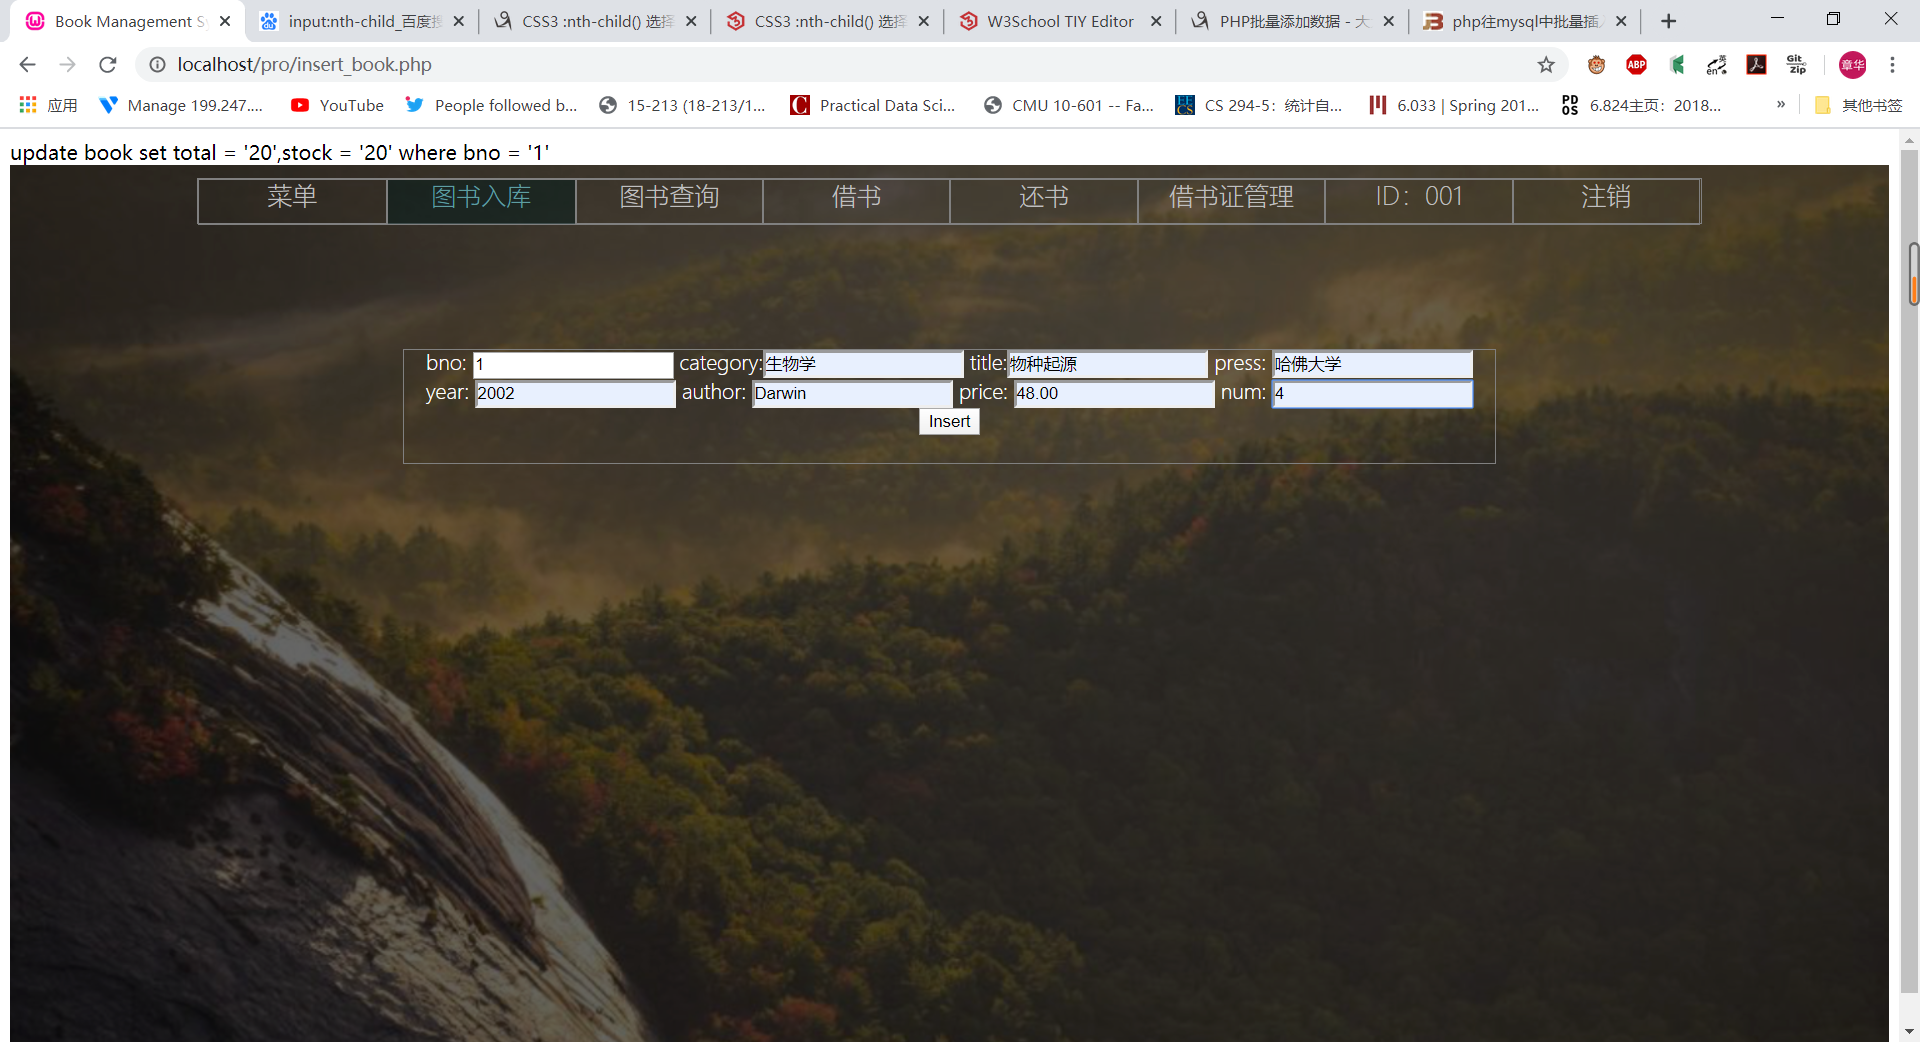Open the 菜单 menu item
The width and height of the screenshot is (1920, 1042).
[292, 200]
